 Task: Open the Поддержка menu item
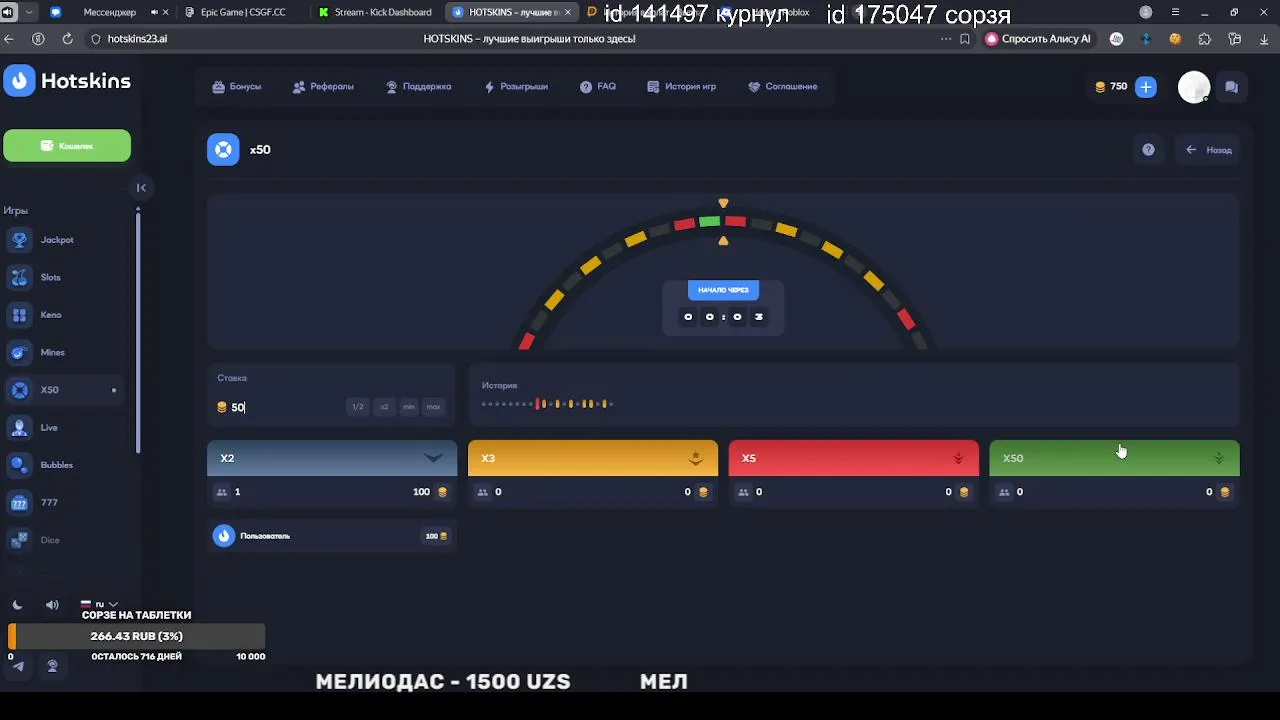click(418, 87)
